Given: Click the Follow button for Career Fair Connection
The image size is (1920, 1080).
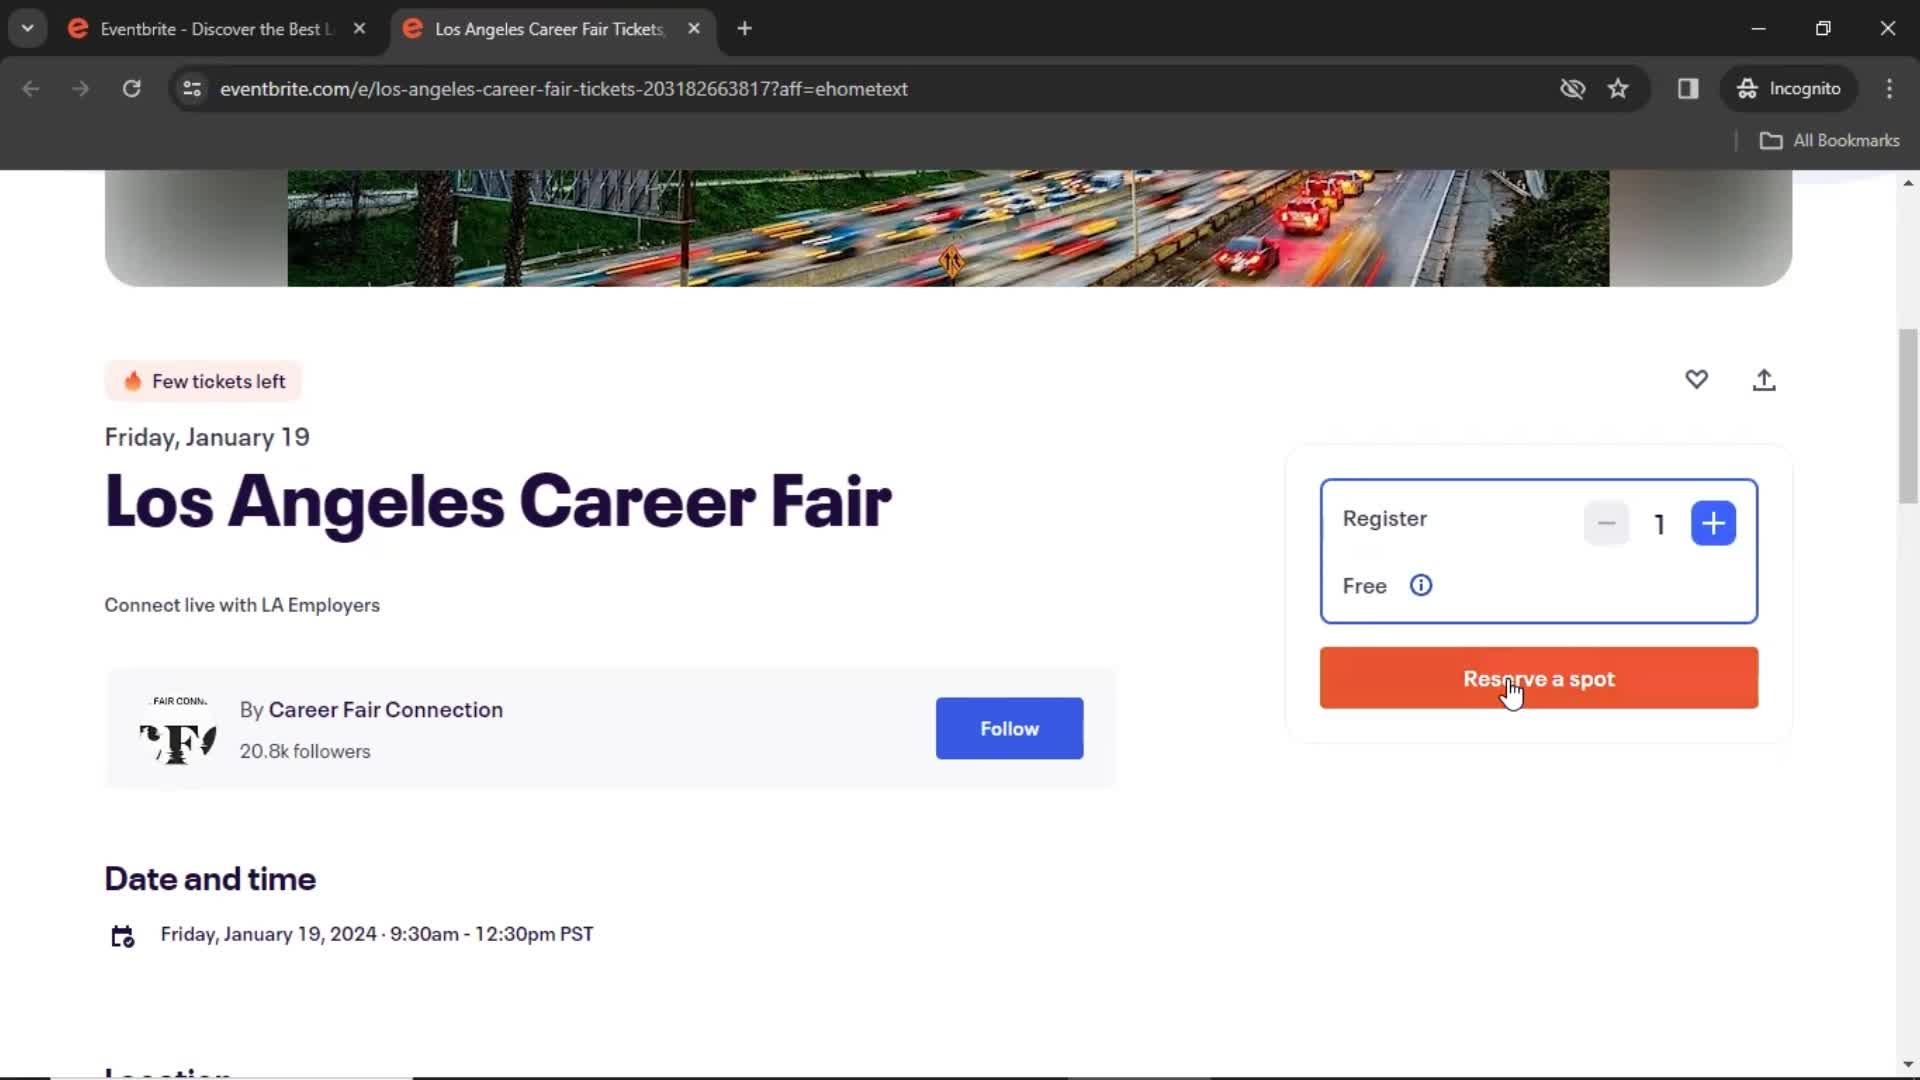Looking at the screenshot, I should [x=1009, y=728].
